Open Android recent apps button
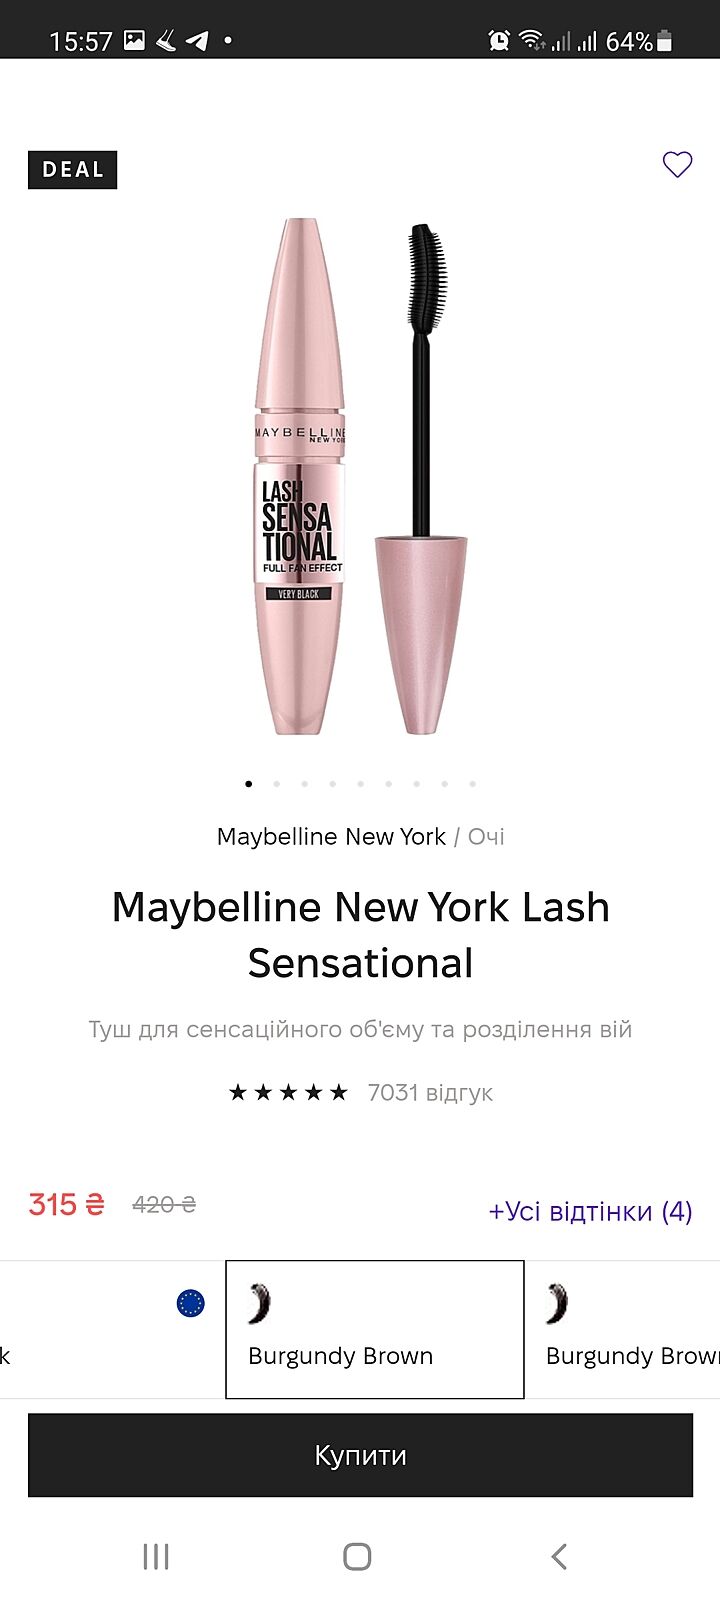Screen dimensions: 720x1600 [x=156, y=1556]
